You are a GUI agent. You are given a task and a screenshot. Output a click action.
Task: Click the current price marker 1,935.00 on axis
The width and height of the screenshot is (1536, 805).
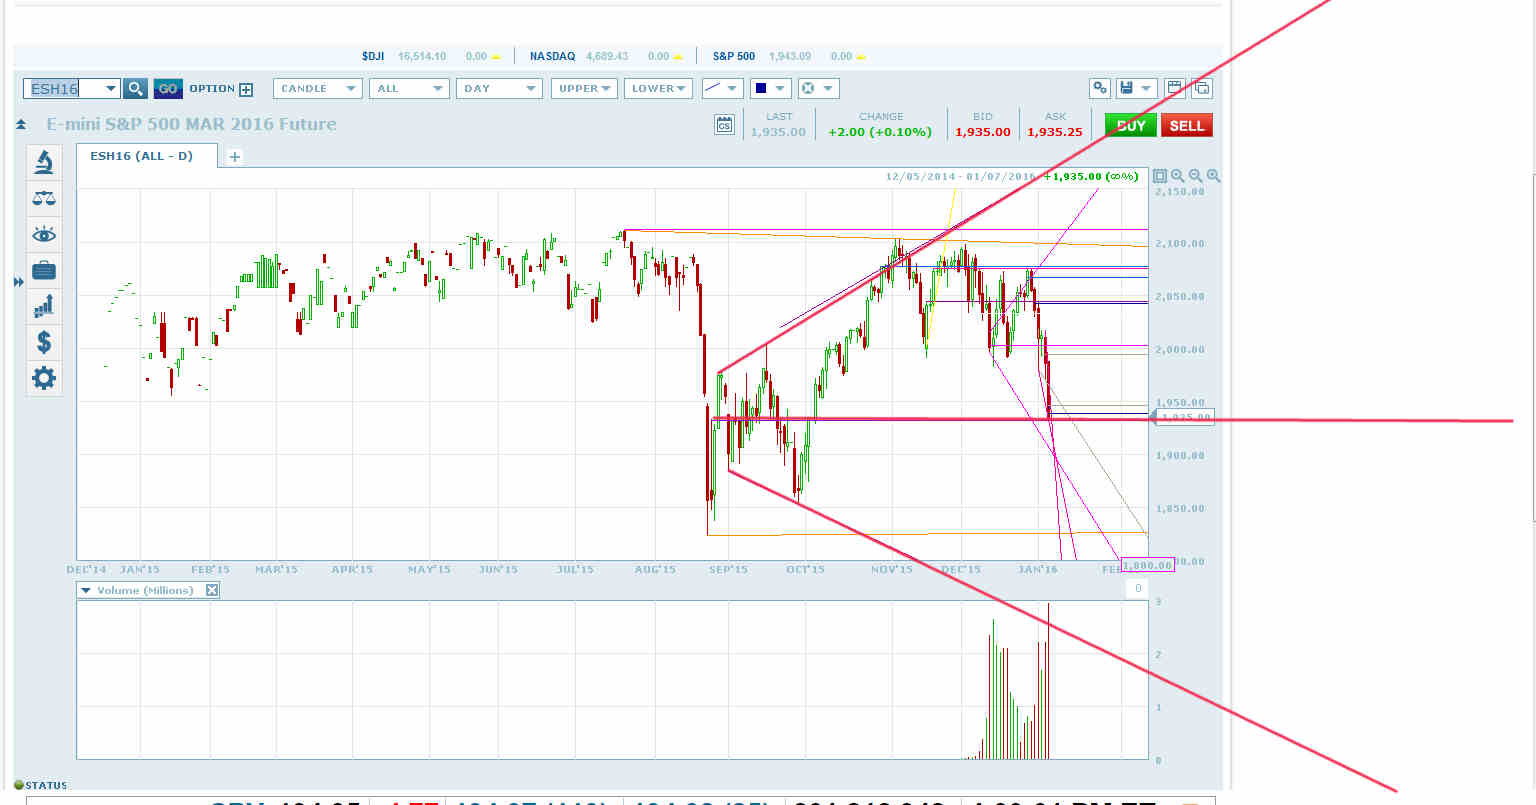[x=1185, y=417]
